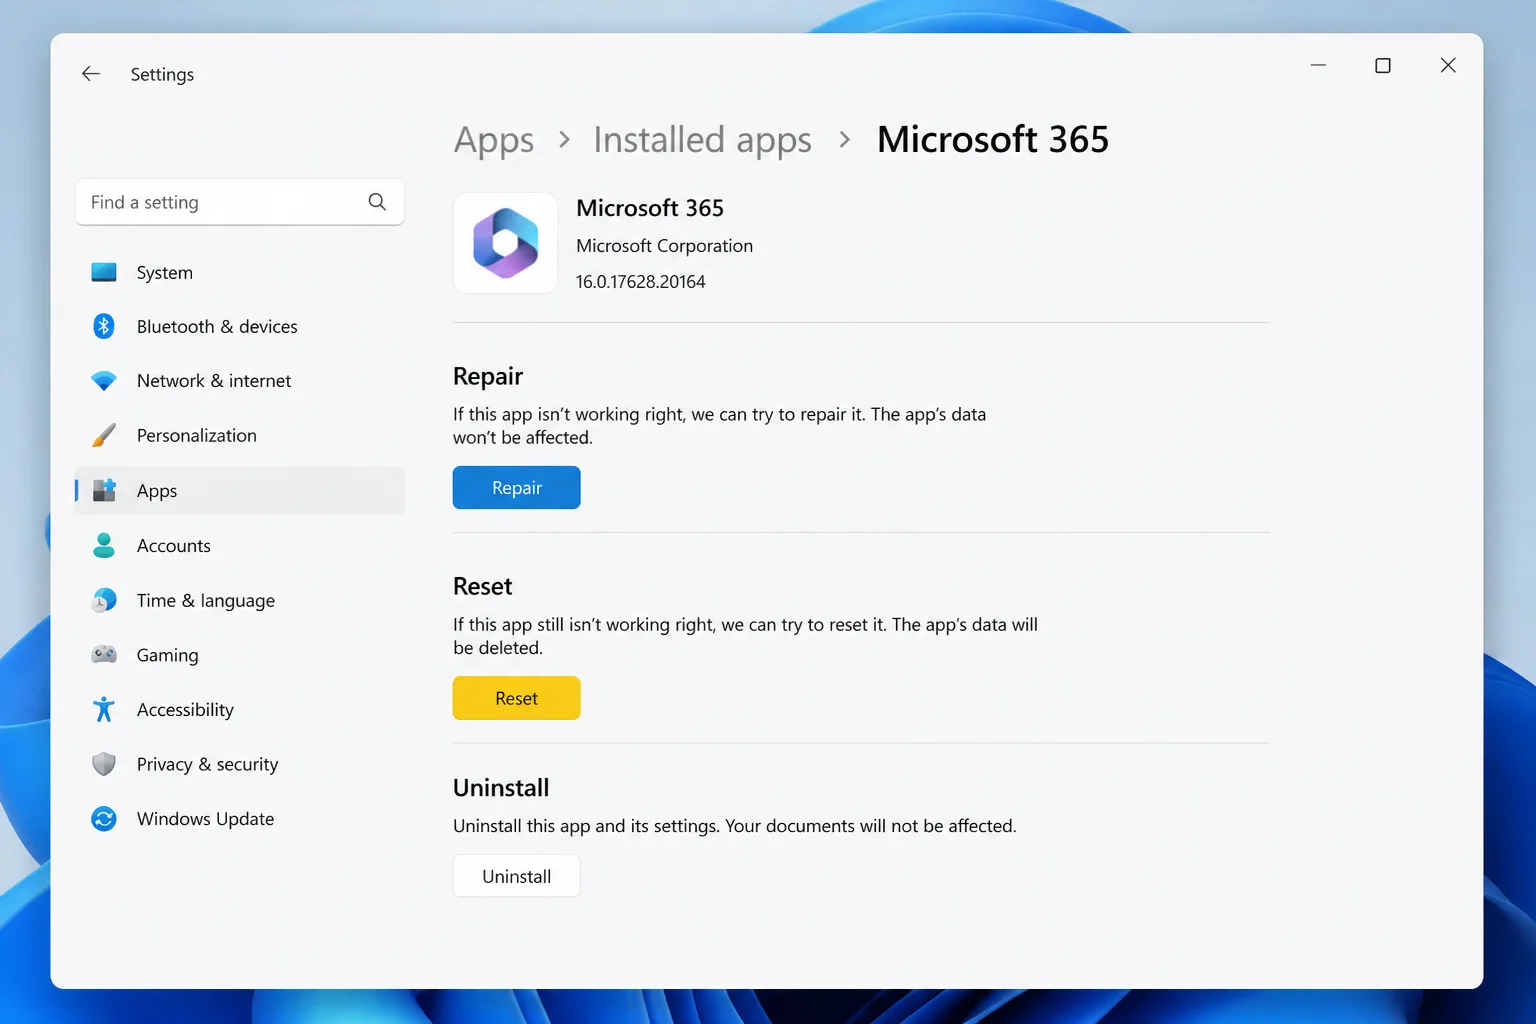The height and width of the screenshot is (1024, 1536).
Task: Click the Repair section heading
Action: tap(488, 376)
